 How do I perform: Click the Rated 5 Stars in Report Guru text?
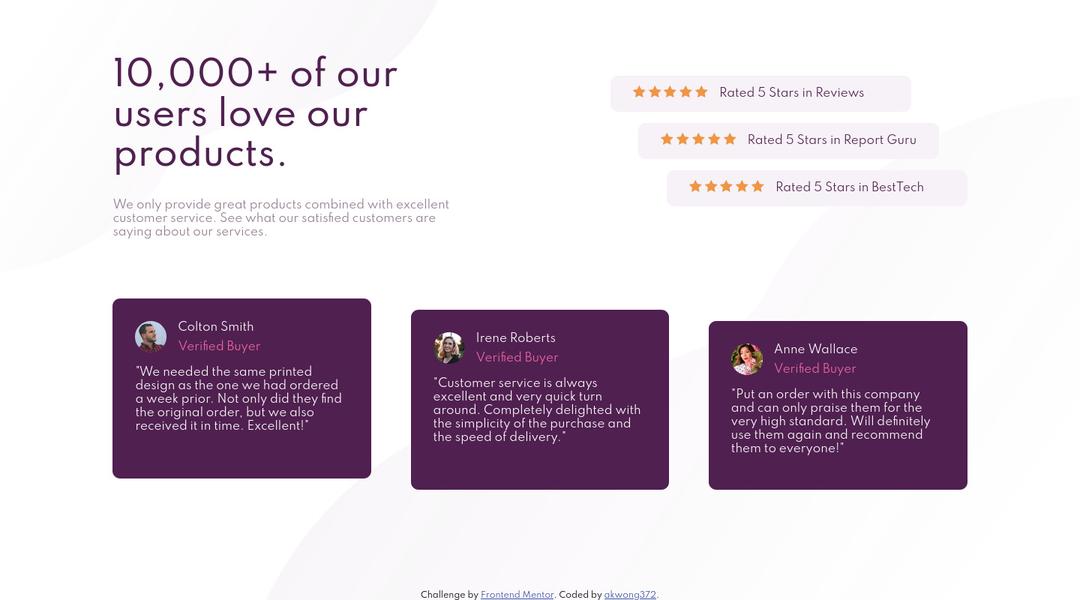pos(831,139)
